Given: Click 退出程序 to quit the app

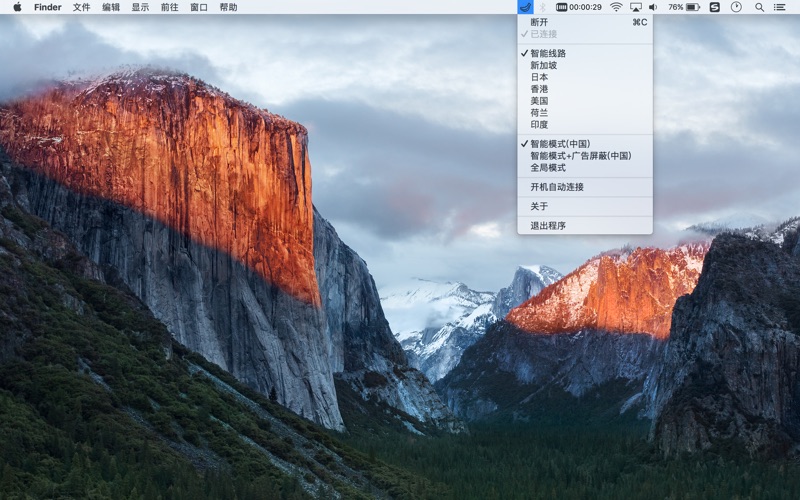Looking at the screenshot, I should [x=548, y=226].
